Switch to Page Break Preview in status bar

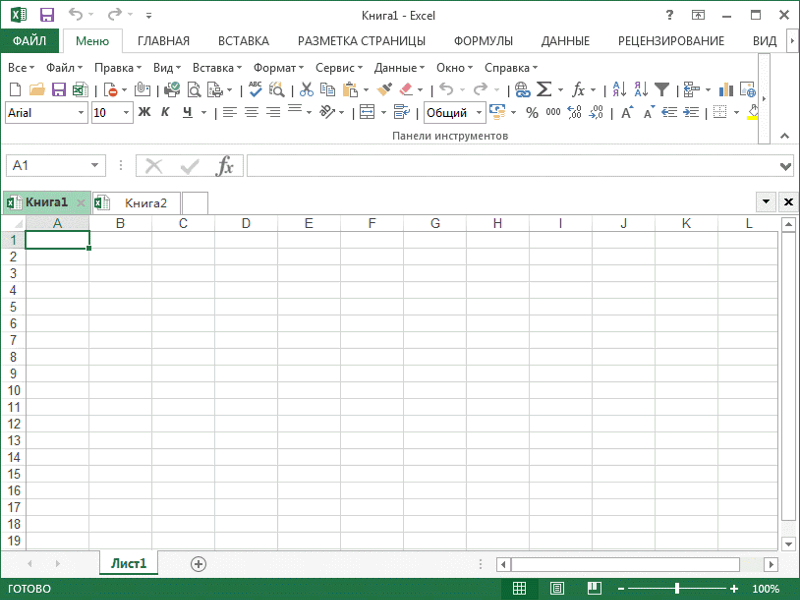594,589
